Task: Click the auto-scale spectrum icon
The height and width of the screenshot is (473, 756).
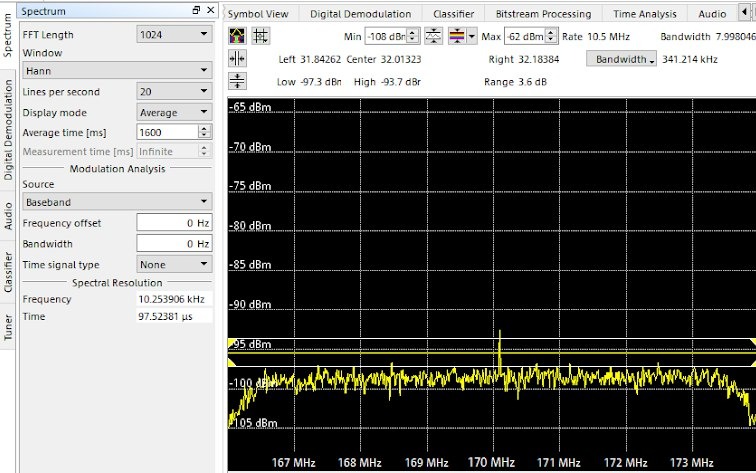Action: 238,35
